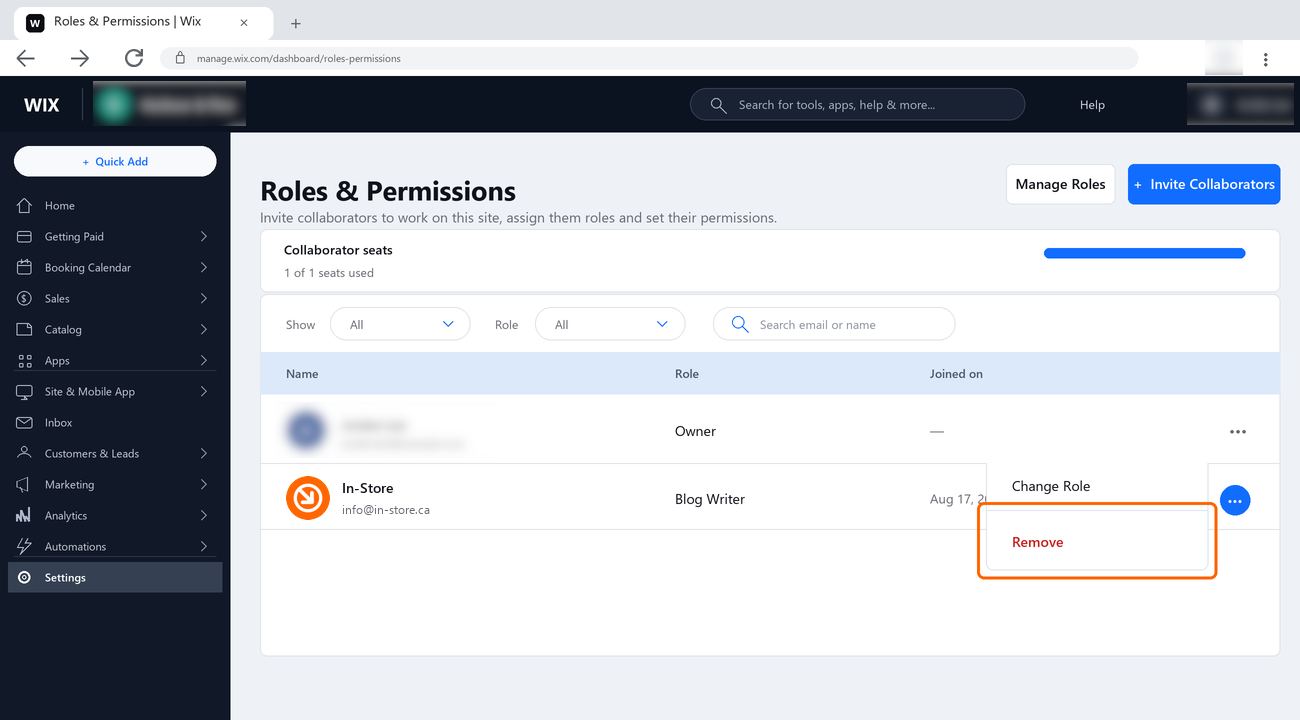The width and height of the screenshot is (1300, 720).
Task: Click the Quick Add button
Action: pyautogui.click(x=115, y=162)
